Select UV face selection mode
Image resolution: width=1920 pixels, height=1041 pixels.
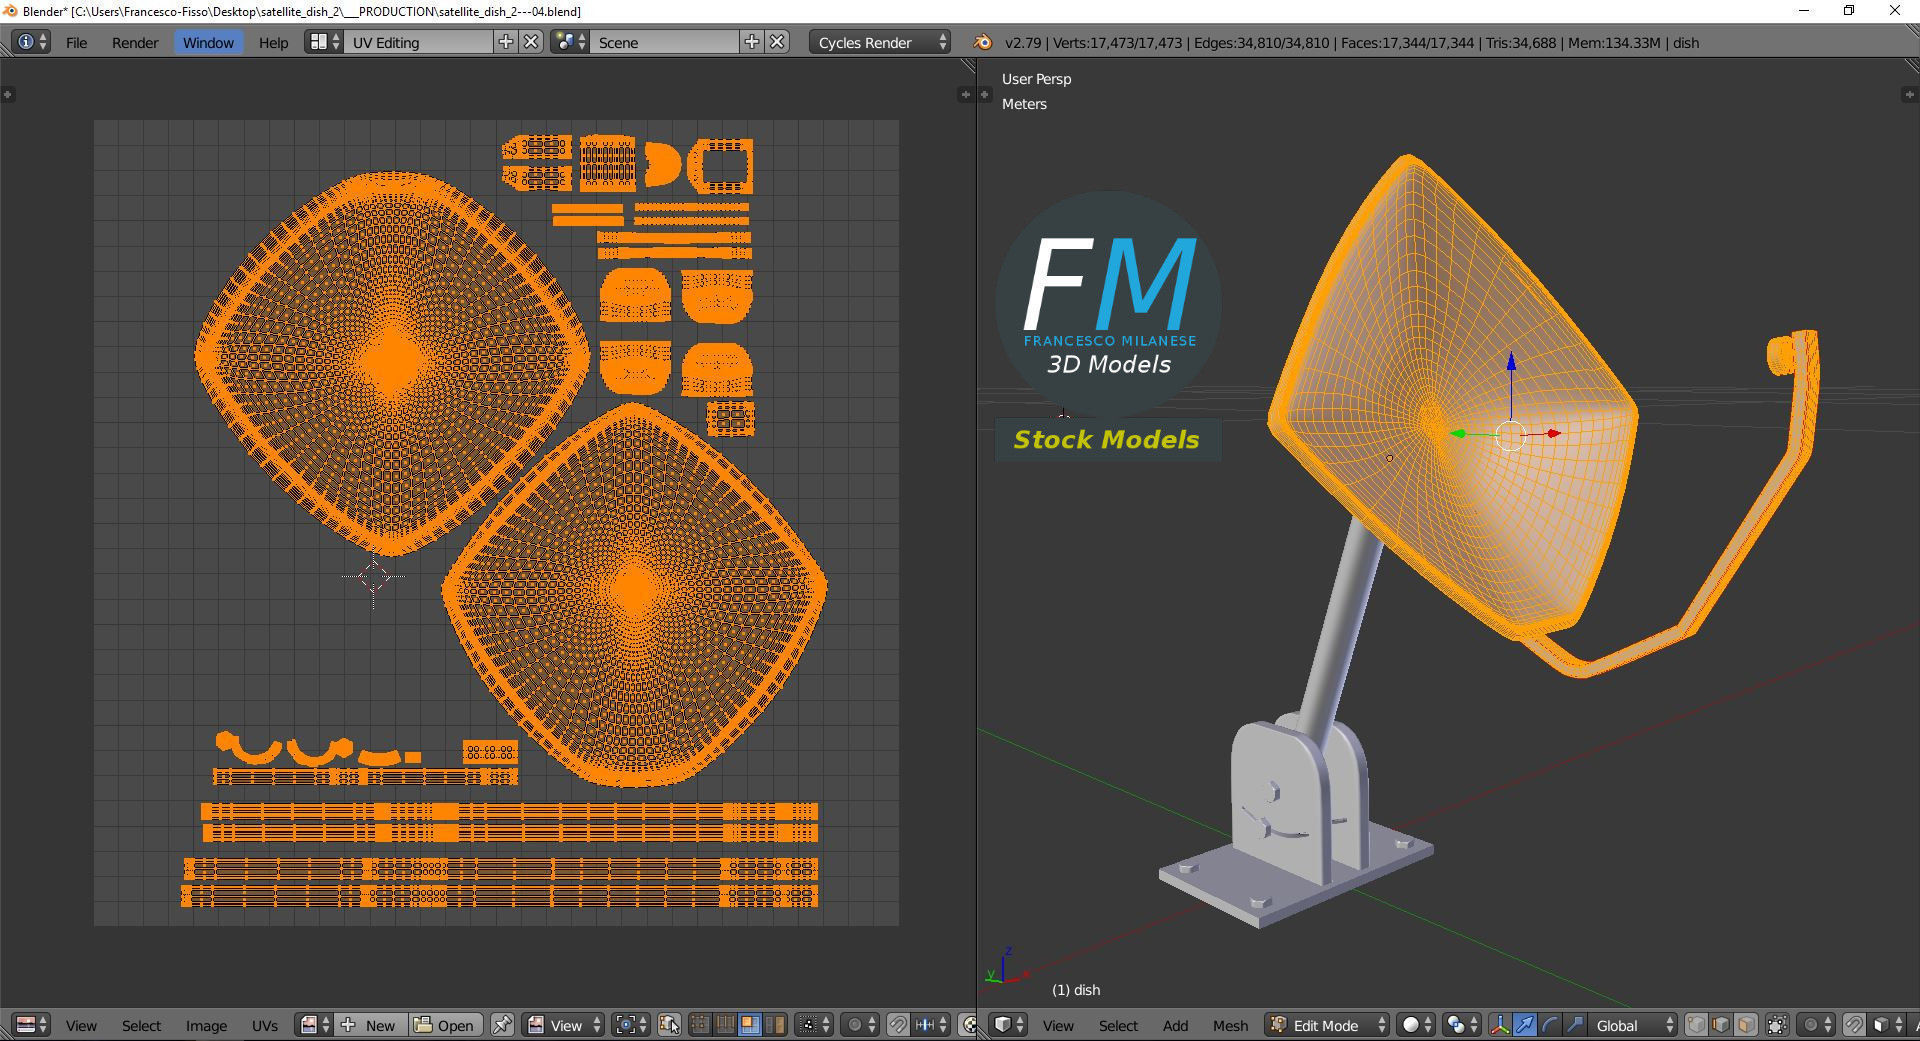point(750,1025)
